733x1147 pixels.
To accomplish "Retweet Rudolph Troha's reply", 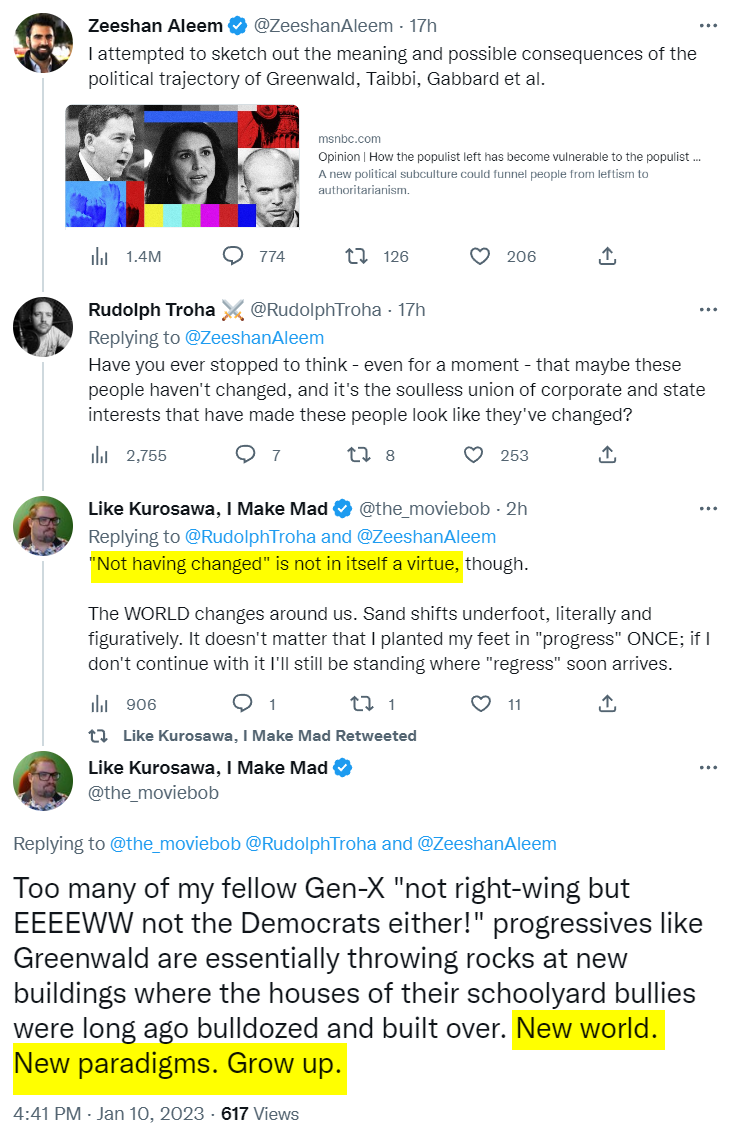I will [x=357, y=455].
